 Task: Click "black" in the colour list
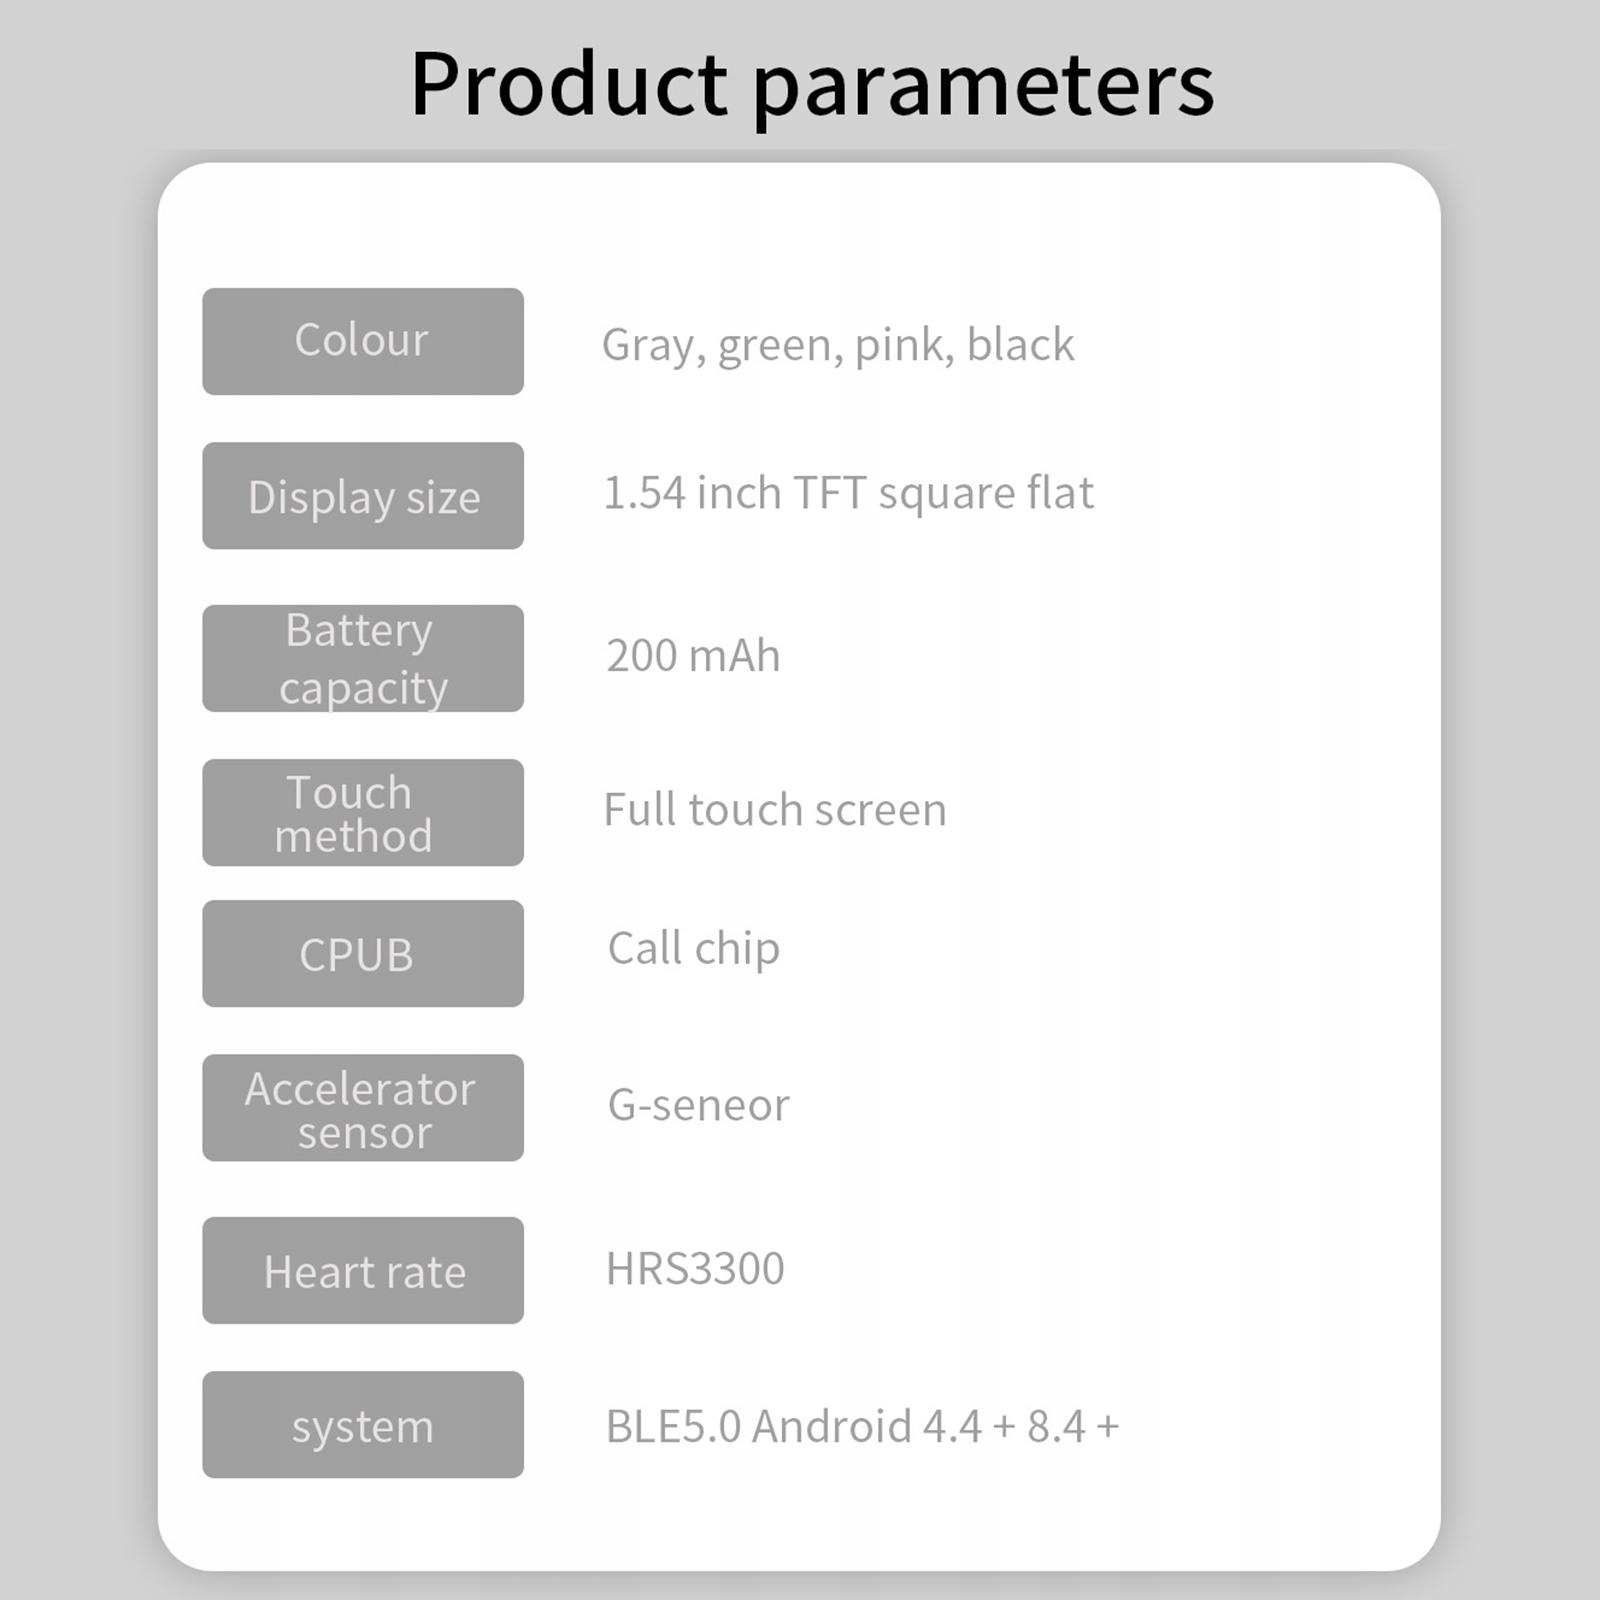(1020, 344)
